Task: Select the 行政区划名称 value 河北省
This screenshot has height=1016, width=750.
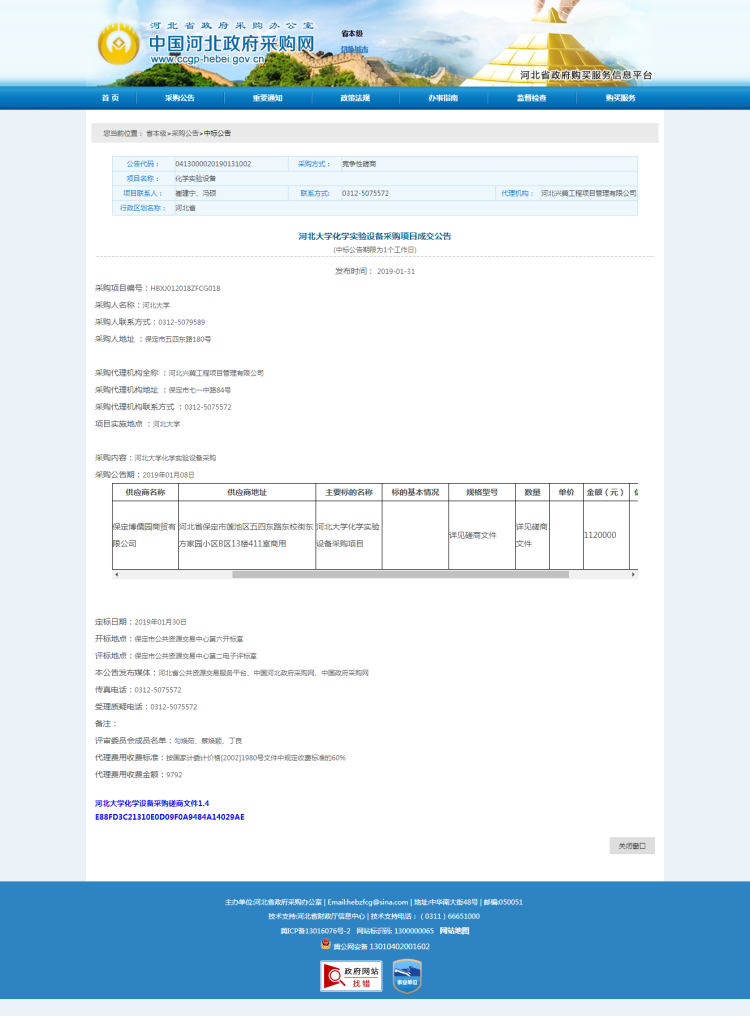Action: point(185,208)
